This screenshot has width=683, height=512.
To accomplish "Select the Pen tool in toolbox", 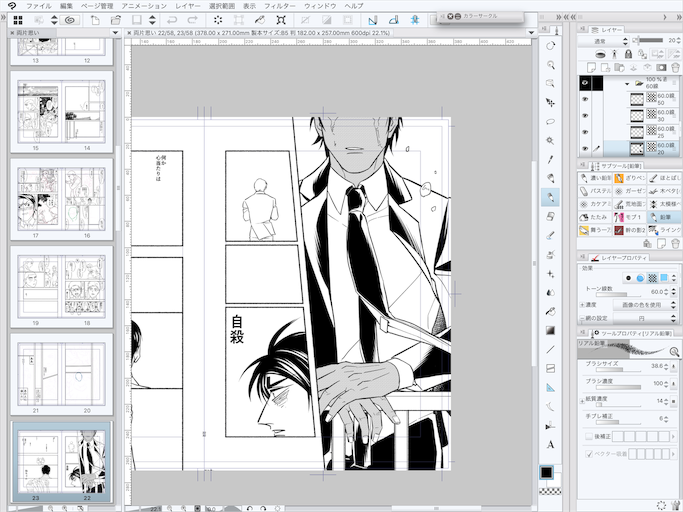I will click(x=551, y=178).
